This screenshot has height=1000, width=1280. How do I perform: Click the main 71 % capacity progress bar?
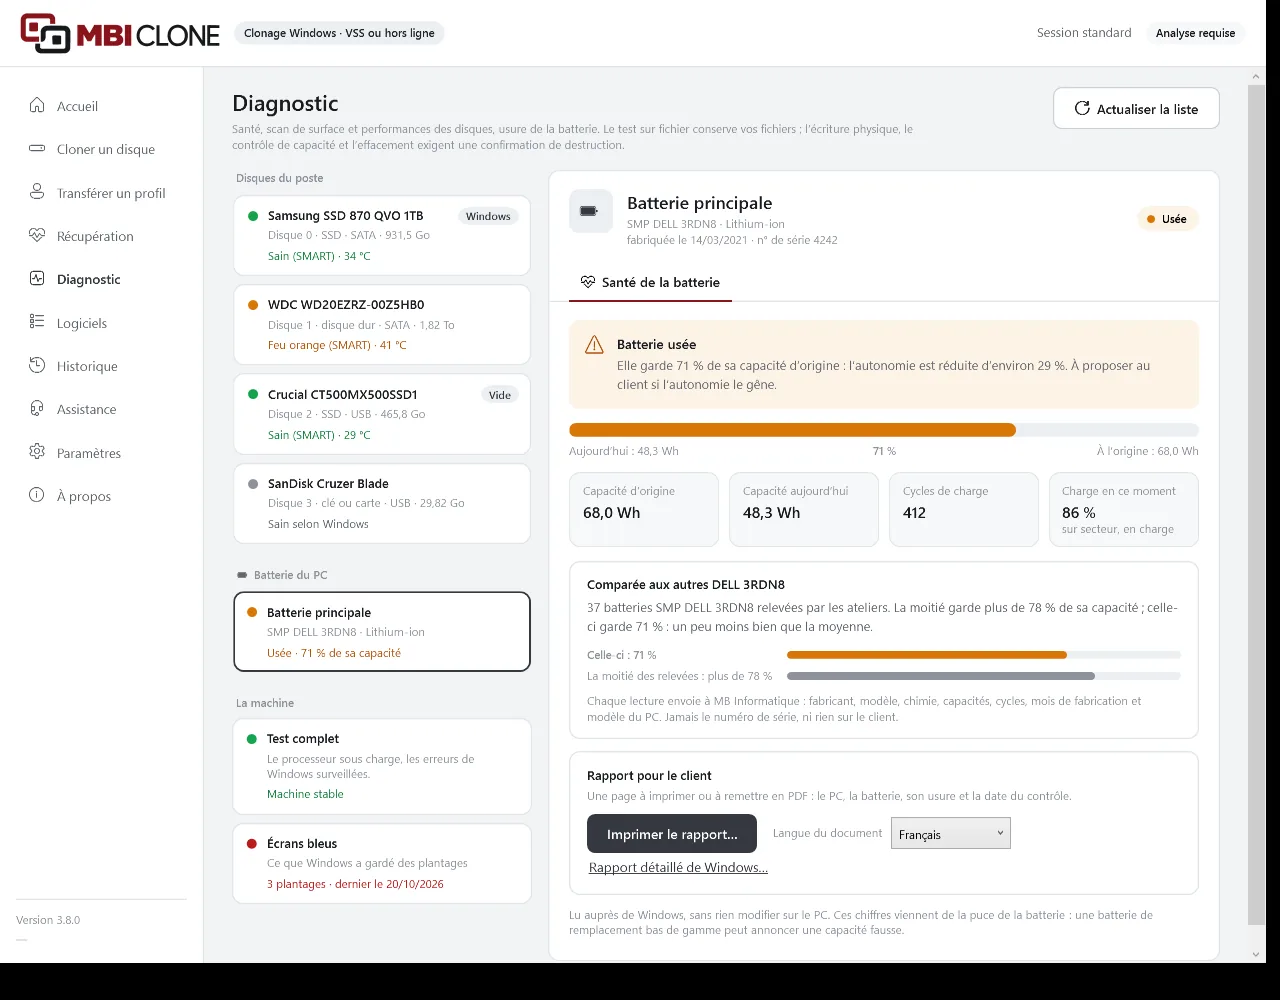click(x=884, y=430)
